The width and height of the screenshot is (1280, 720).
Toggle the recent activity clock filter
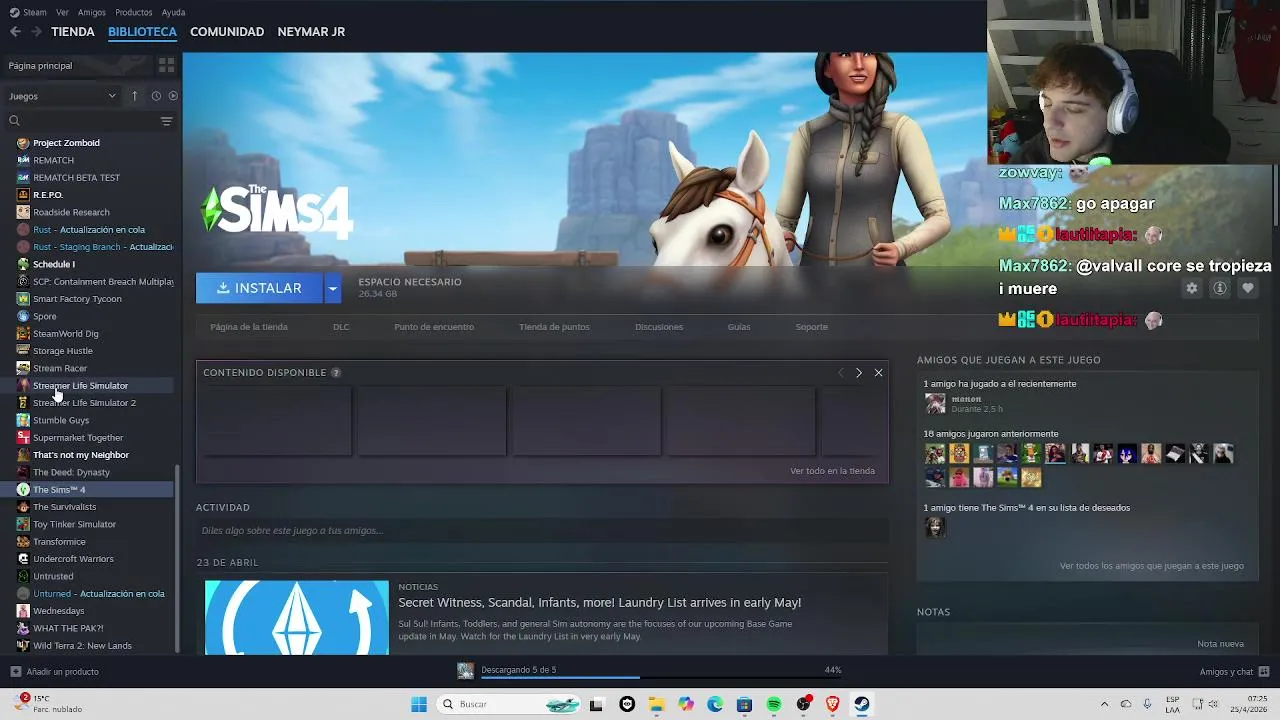click(156, 96)
